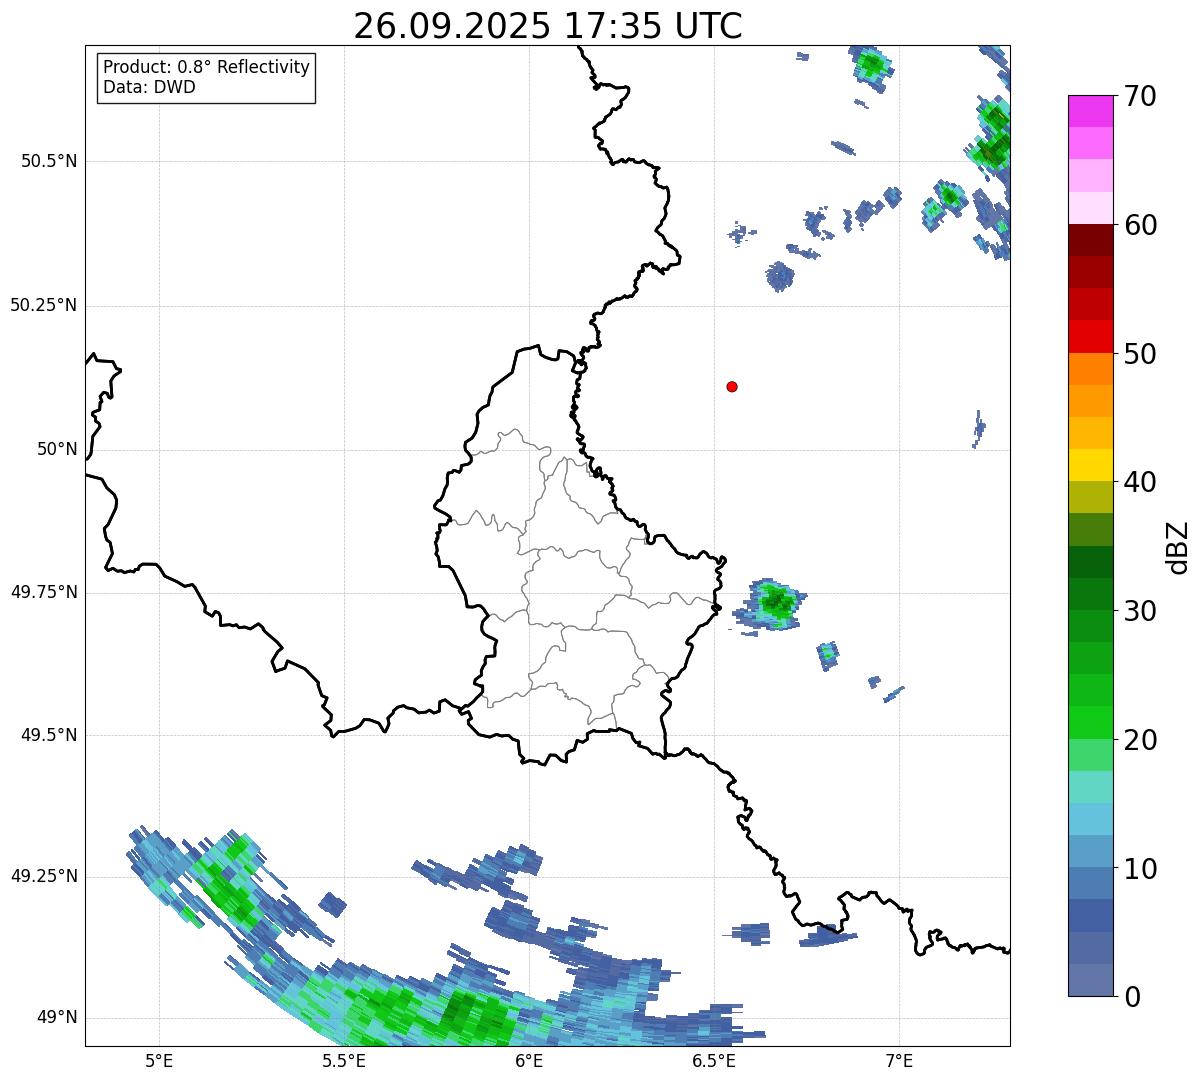Click the 5°E longitude tick label
This screenshot has width=1202, height=1081.
click(x=159, y=1060)
